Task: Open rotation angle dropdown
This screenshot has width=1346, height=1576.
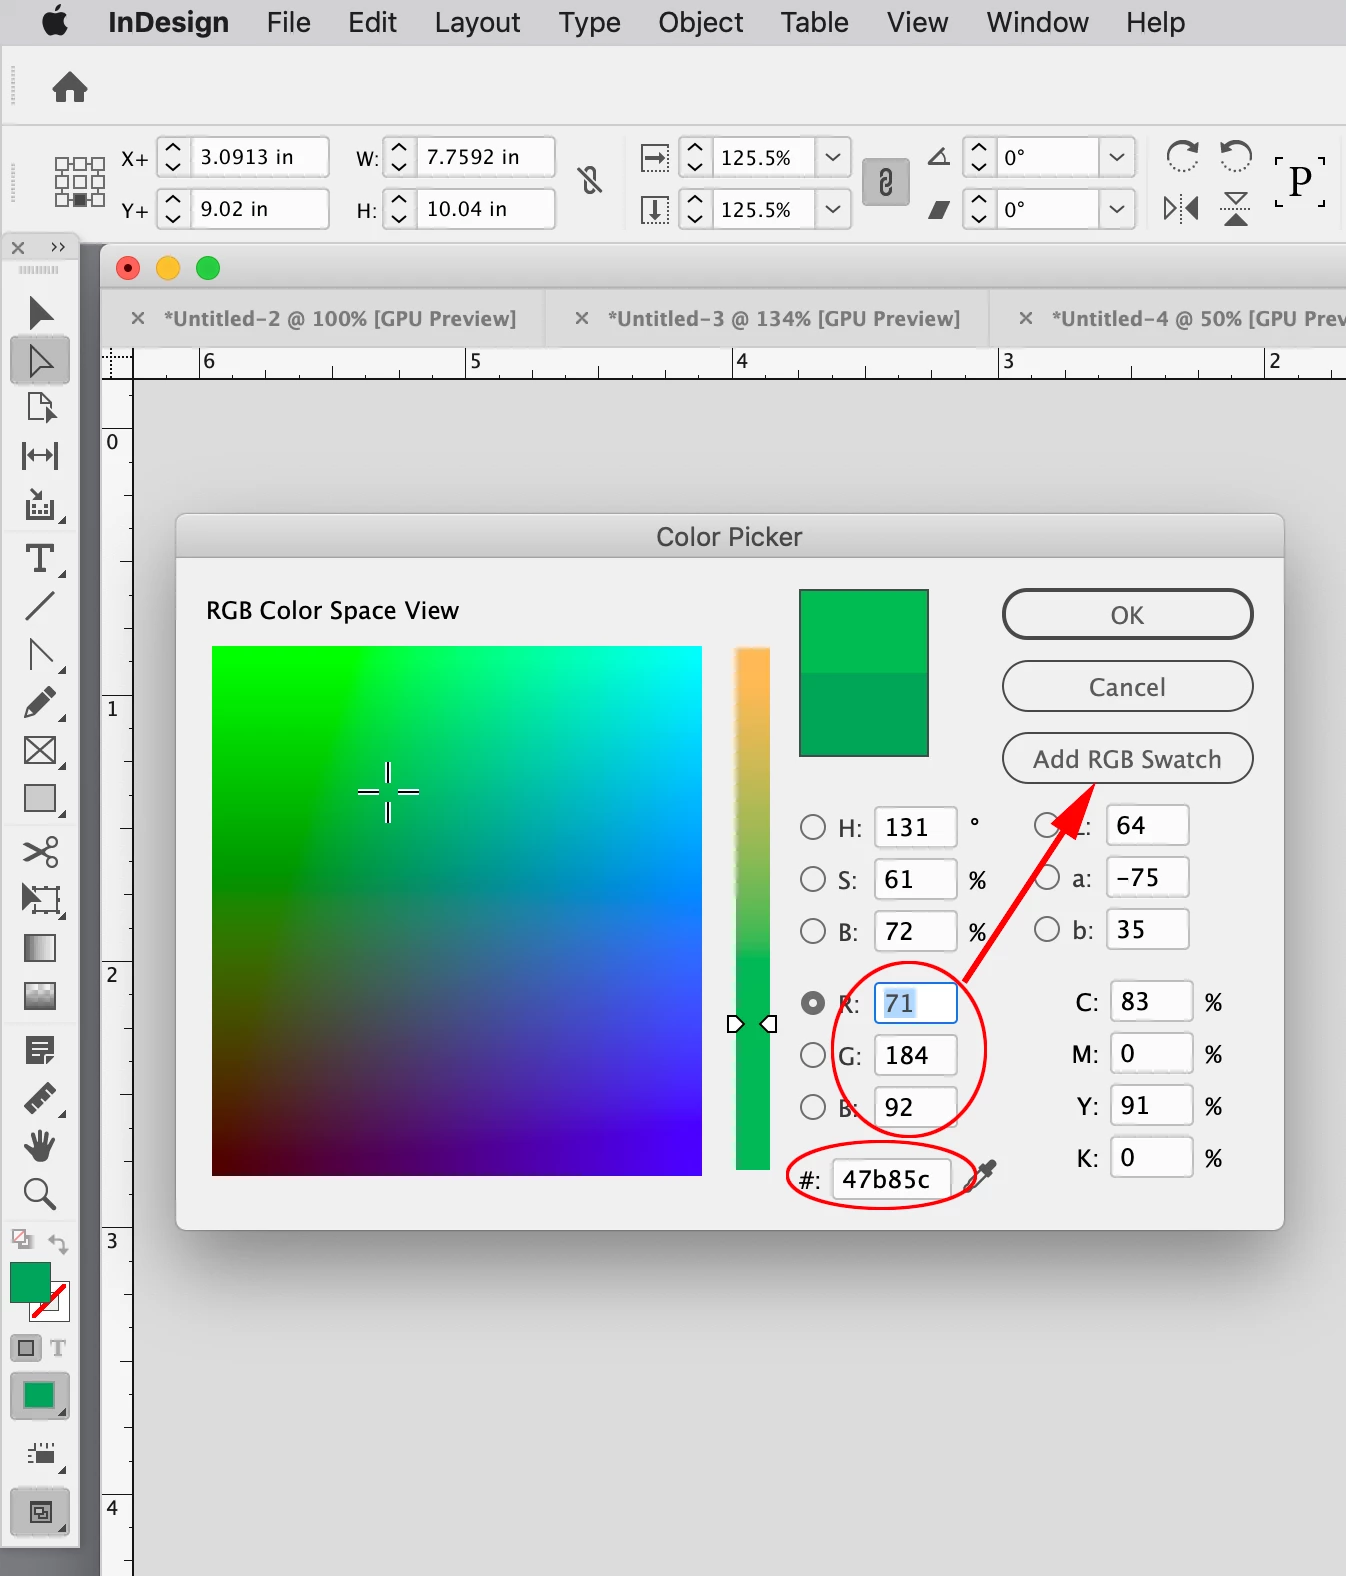Action: [x=1117, y=157]
